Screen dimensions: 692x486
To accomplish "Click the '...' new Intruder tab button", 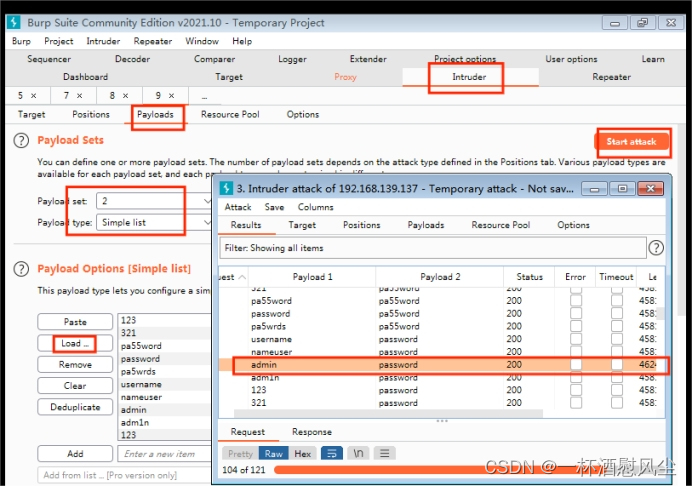I will pyautogui.click(x=204, y=96).
